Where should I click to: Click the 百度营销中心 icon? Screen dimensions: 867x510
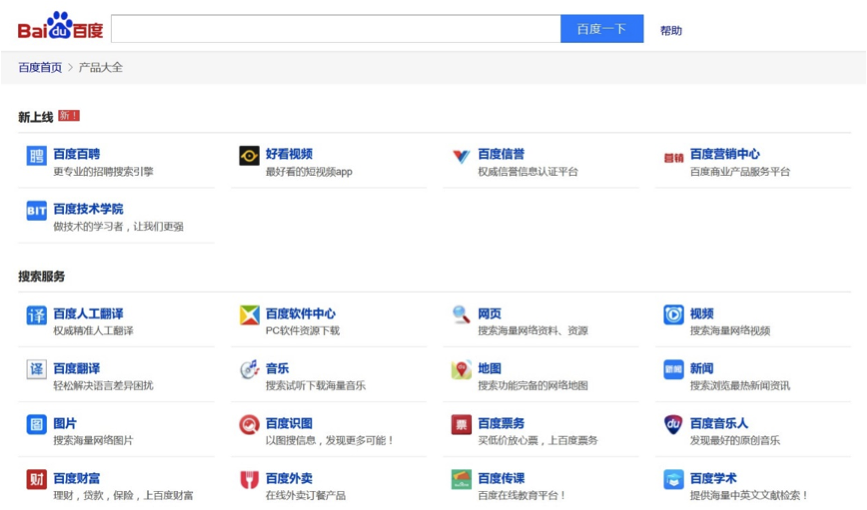point(673,158)
